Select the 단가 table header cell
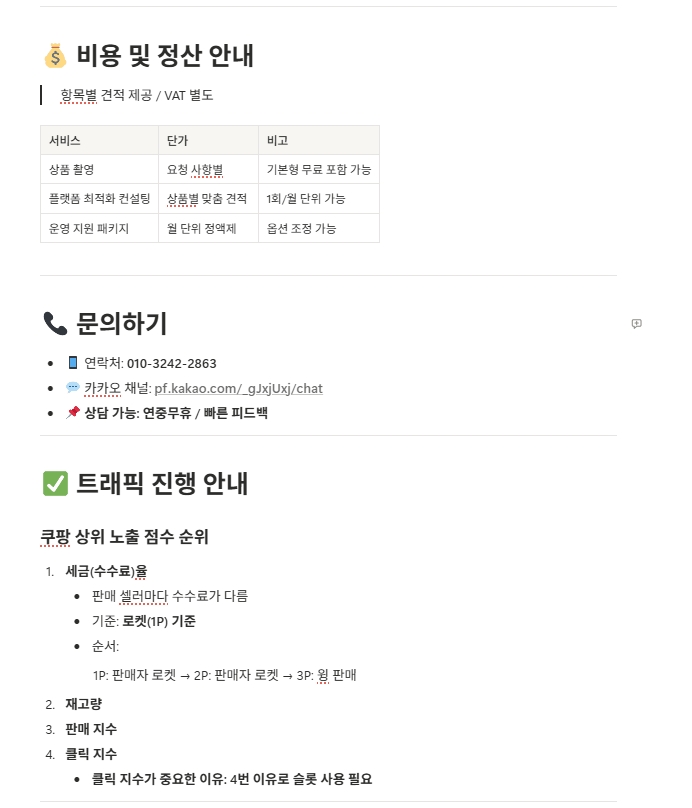Image resolution: width=692 pixels, height=808 pixels. [x=208, y=140]
